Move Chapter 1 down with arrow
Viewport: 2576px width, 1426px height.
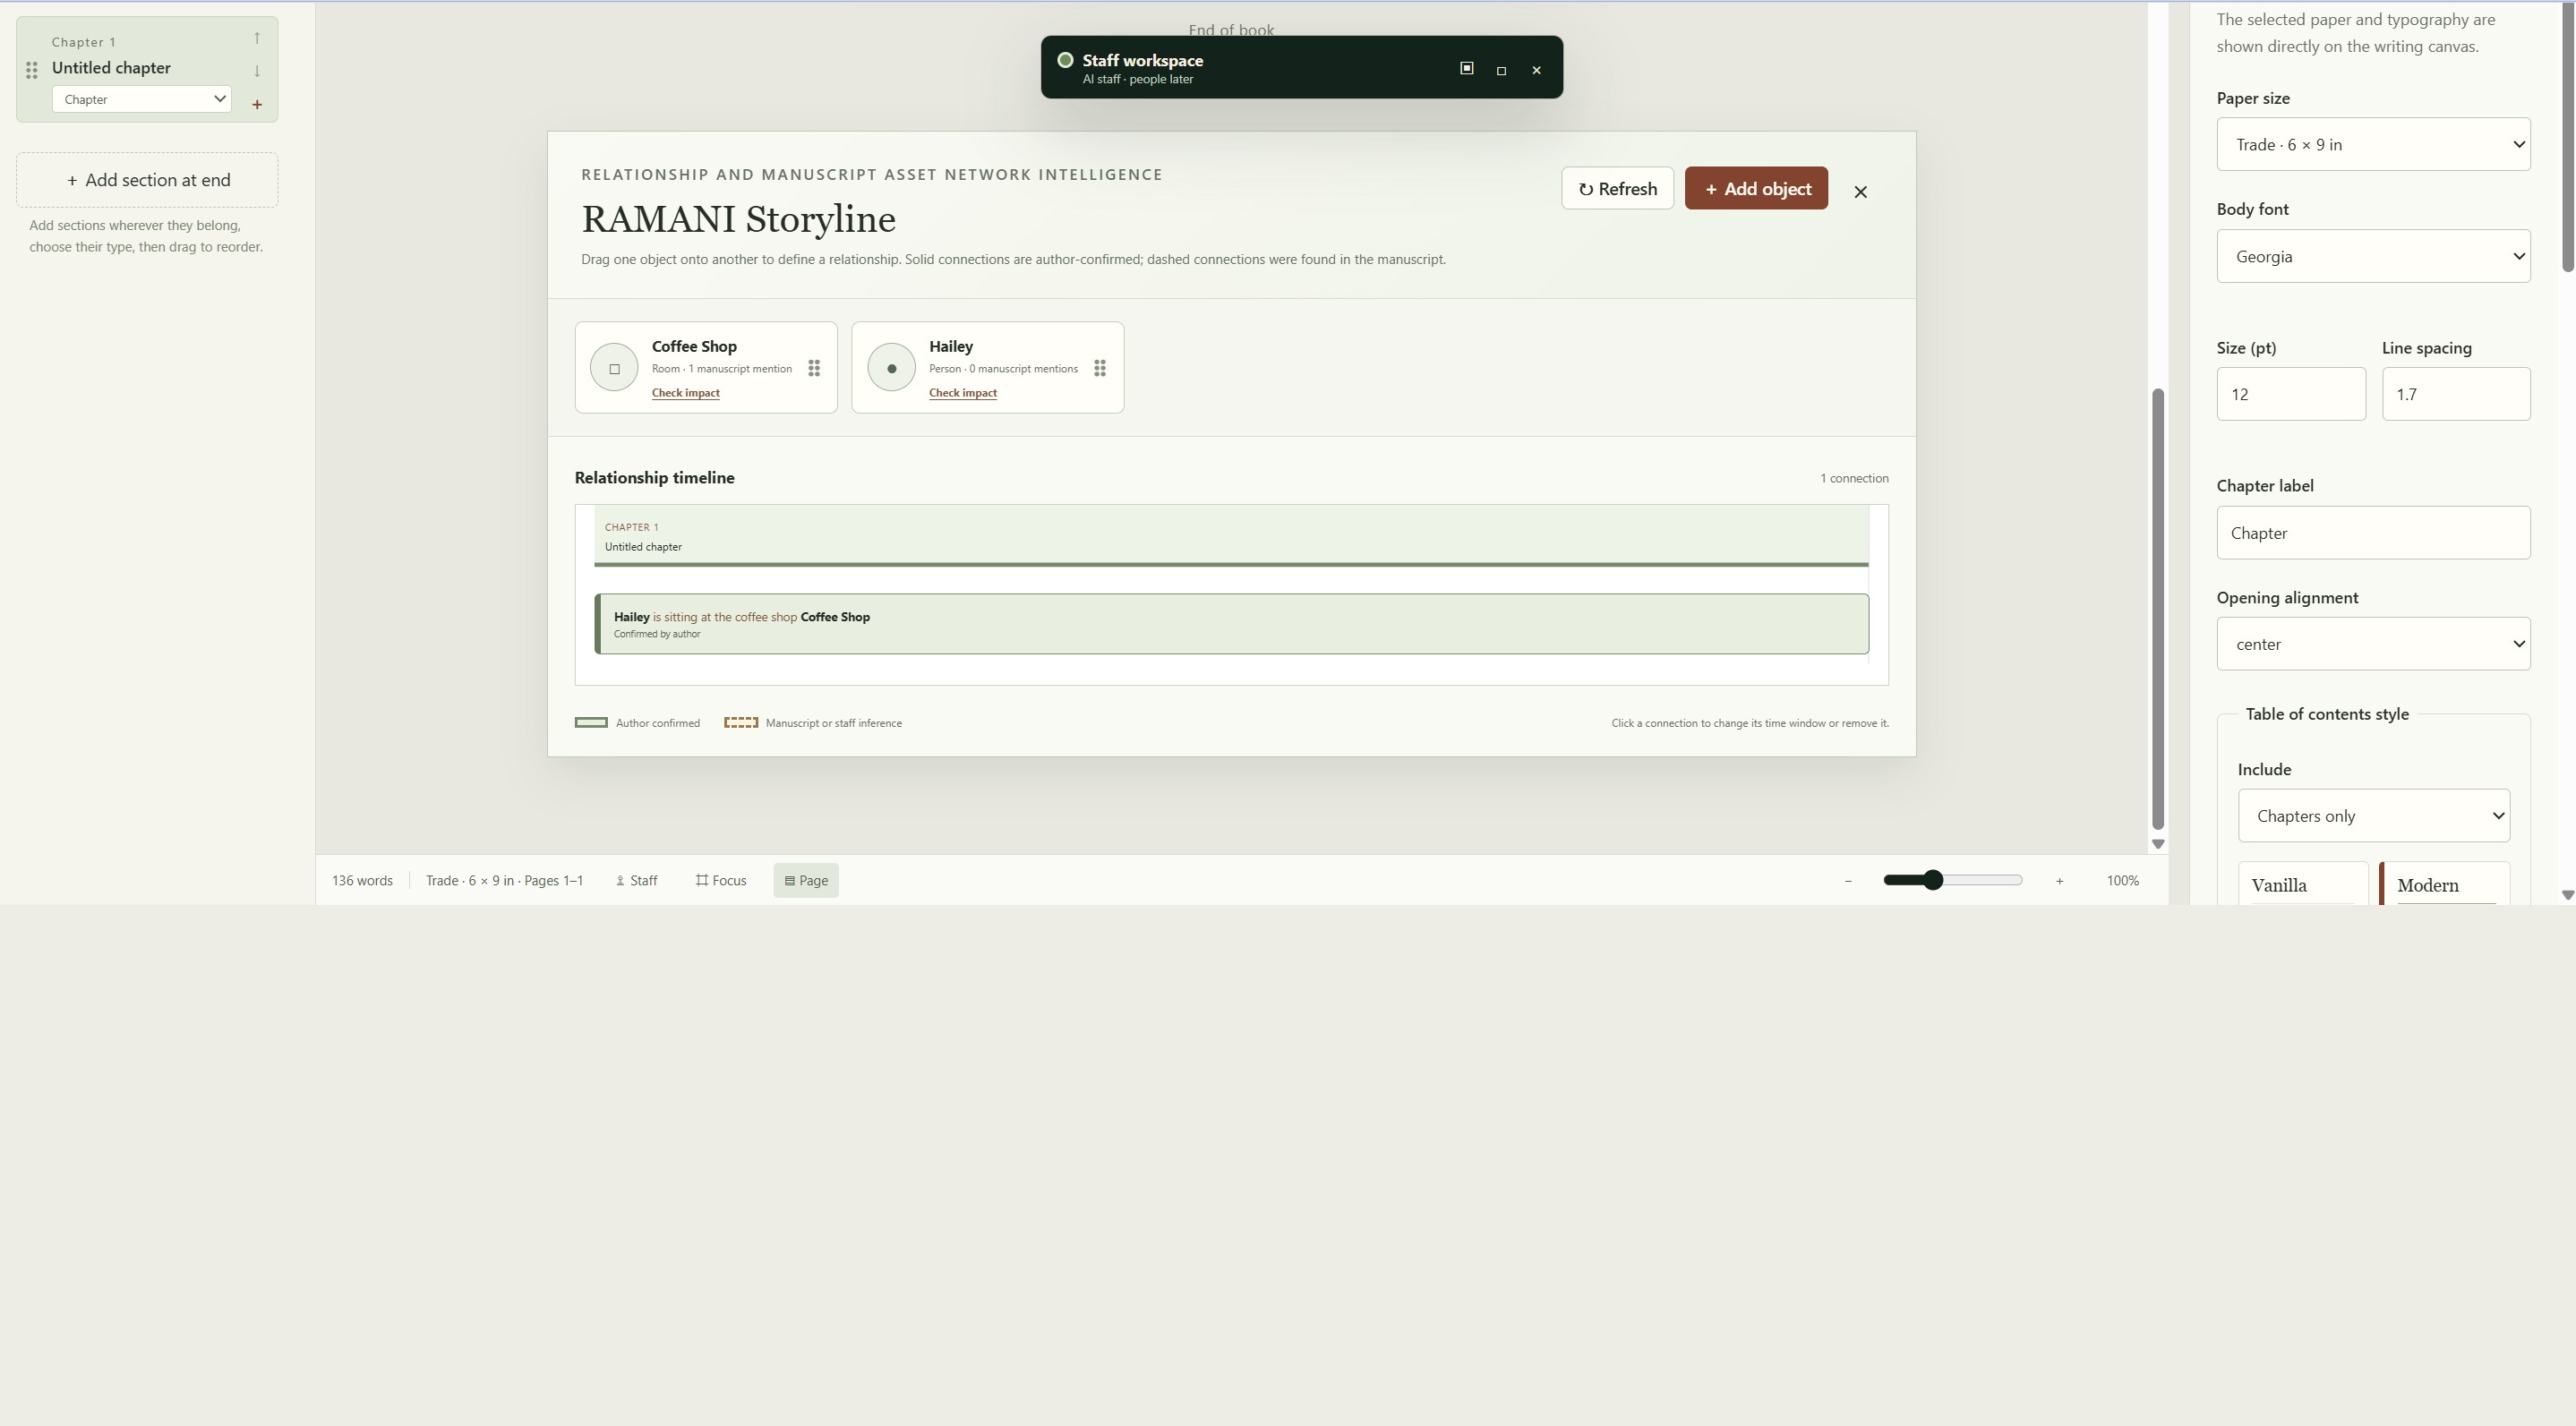pos(257,71)
